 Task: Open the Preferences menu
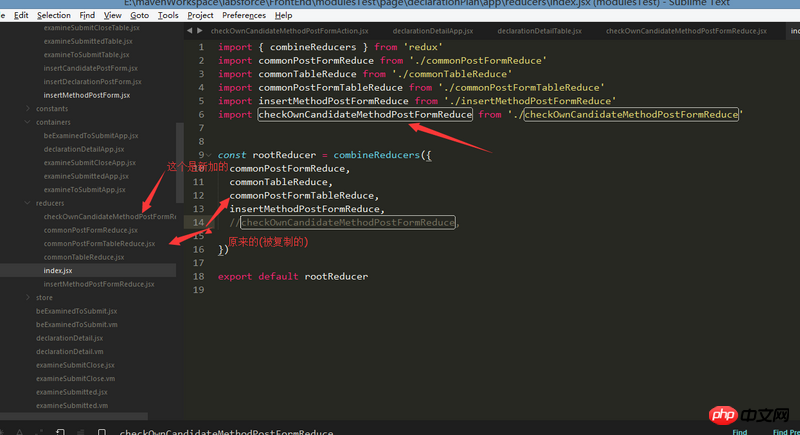click(244, 15)
